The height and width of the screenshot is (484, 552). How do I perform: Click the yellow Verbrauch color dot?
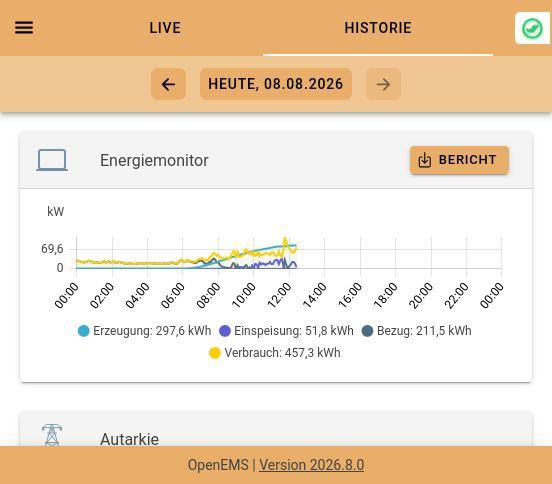(215, 353)
